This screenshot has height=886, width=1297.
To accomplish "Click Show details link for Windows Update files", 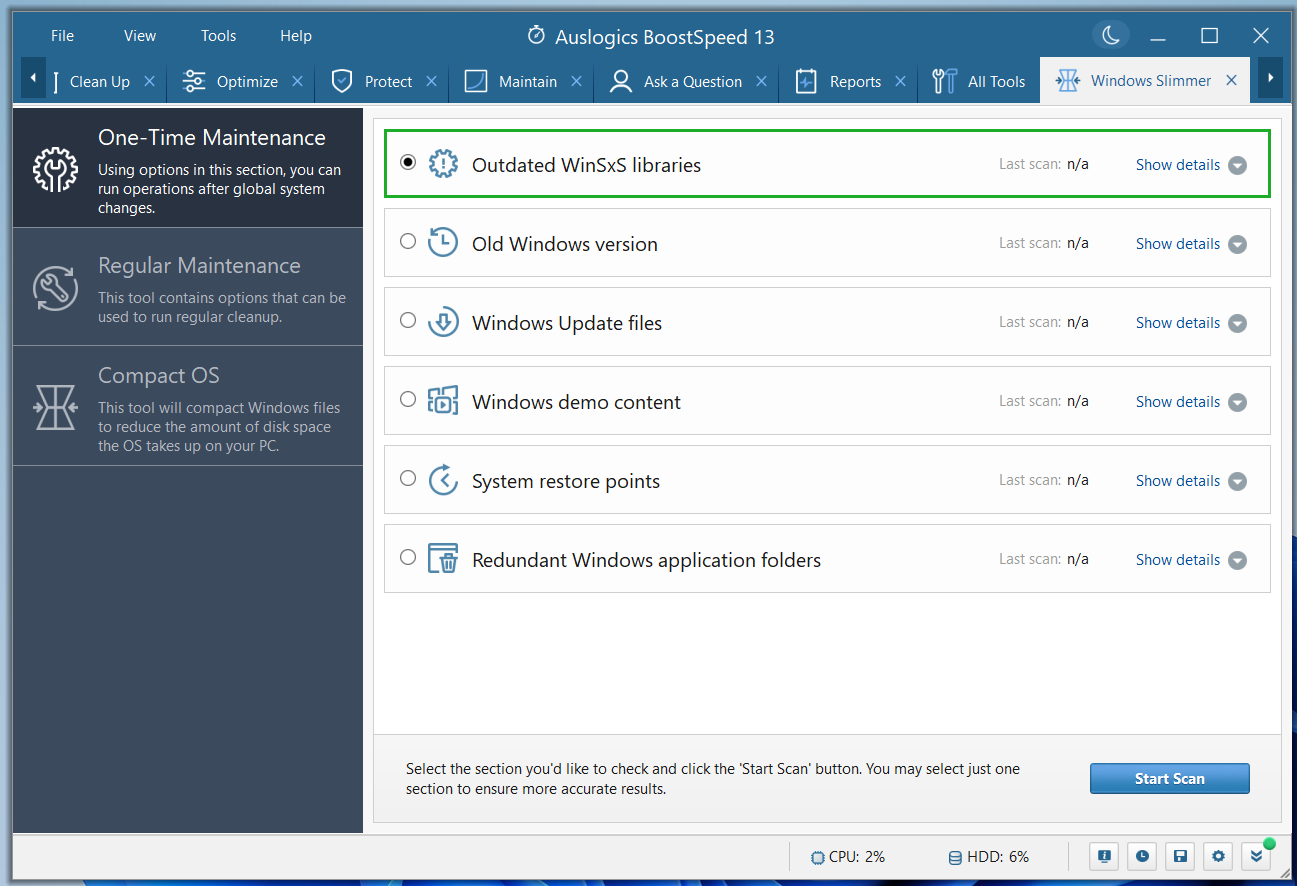I will tap(1178, 323).
